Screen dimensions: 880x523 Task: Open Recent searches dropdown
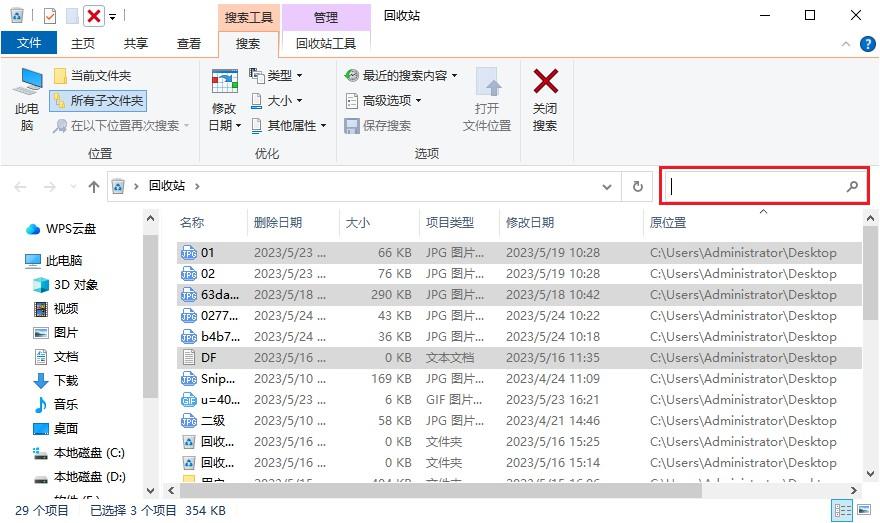pos(400,75)
